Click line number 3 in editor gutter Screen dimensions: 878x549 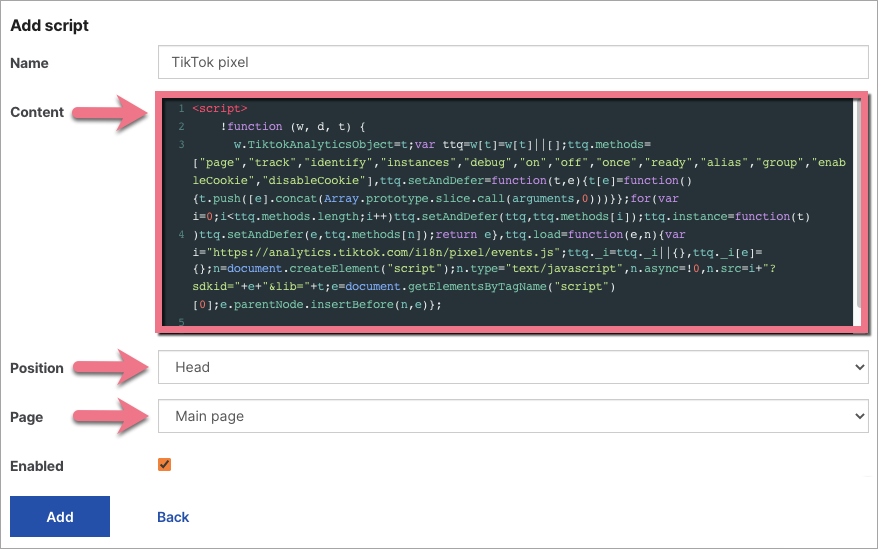click(x=180, y=145)
